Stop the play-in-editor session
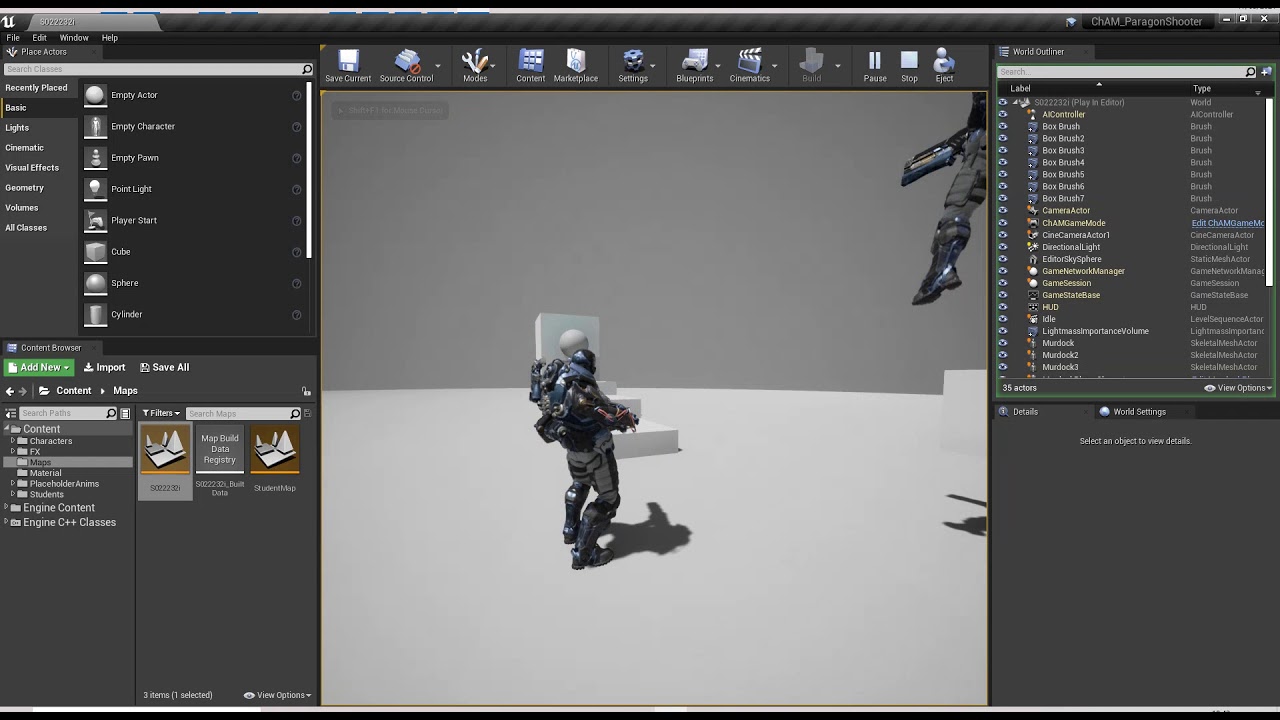Screen dimensions: 1280x720 tap(909, 66)
